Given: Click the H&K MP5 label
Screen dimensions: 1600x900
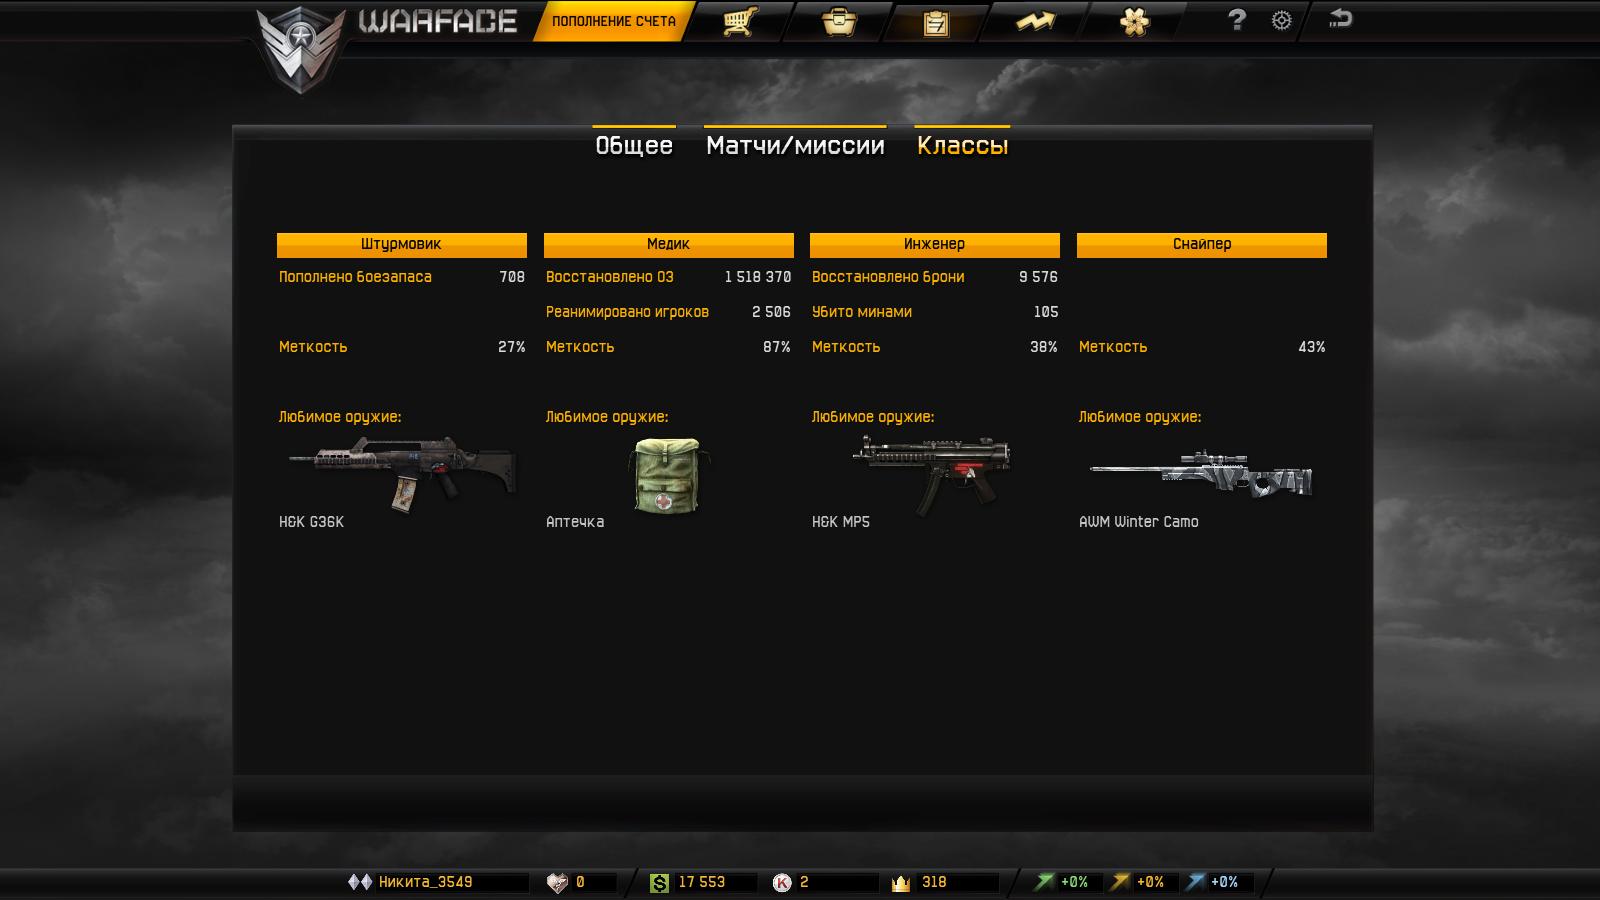Looking at the screenshot, I should pos(841,522).
